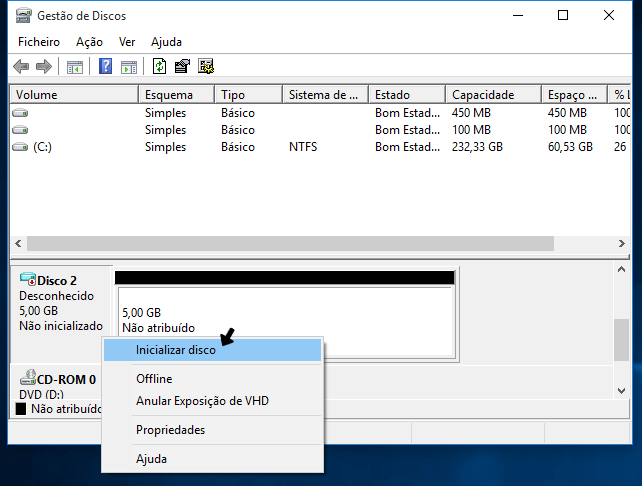This screenshot has width=642, height=486.
Task: Click the NTFS file system cell
Action: tap(303, 147)
